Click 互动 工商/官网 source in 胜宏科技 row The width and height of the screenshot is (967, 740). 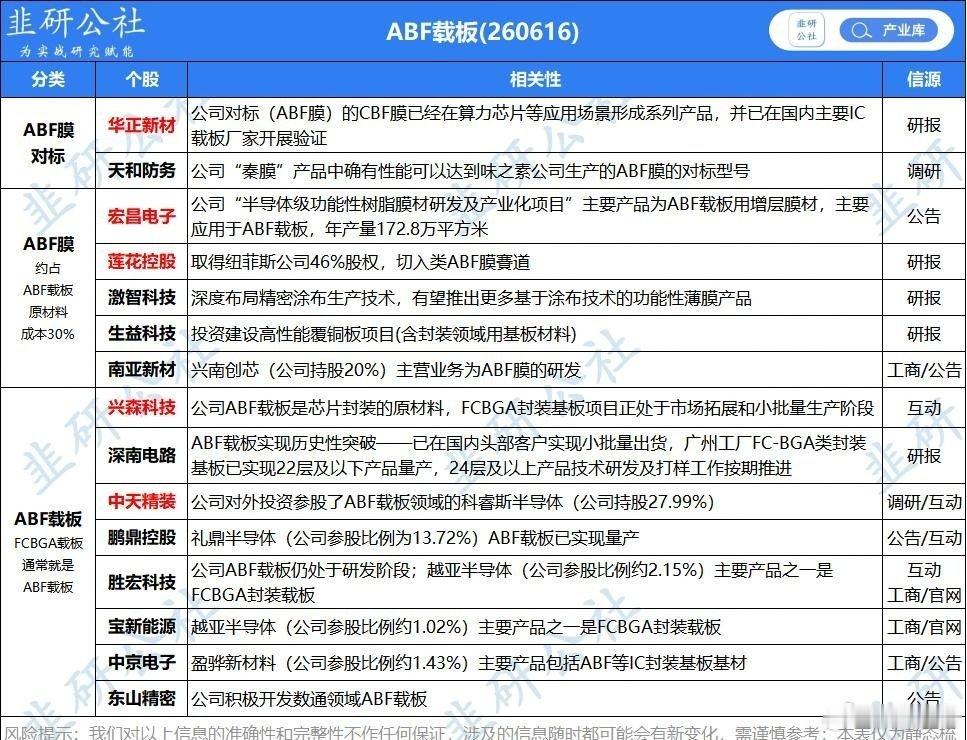pyautogui.click(x=924, y=582)
